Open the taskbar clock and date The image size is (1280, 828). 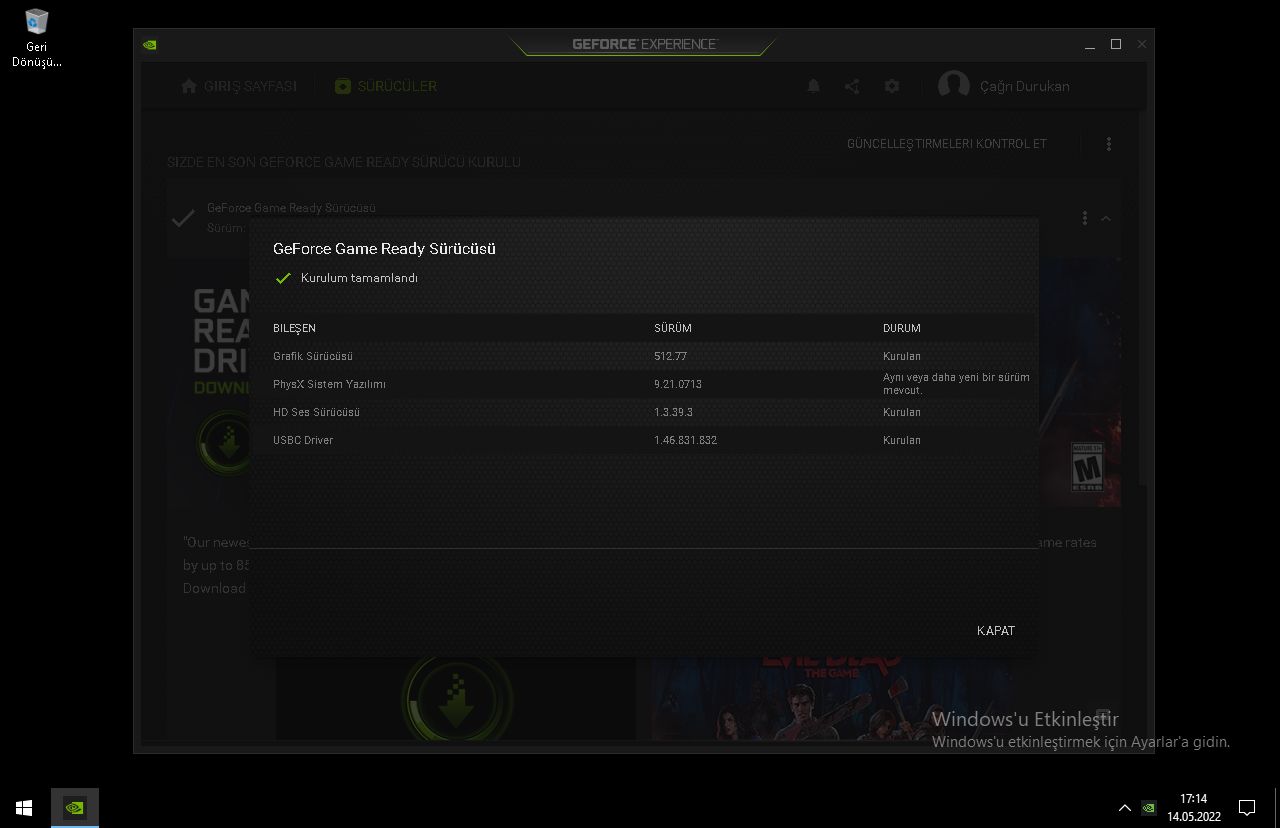1194,807
